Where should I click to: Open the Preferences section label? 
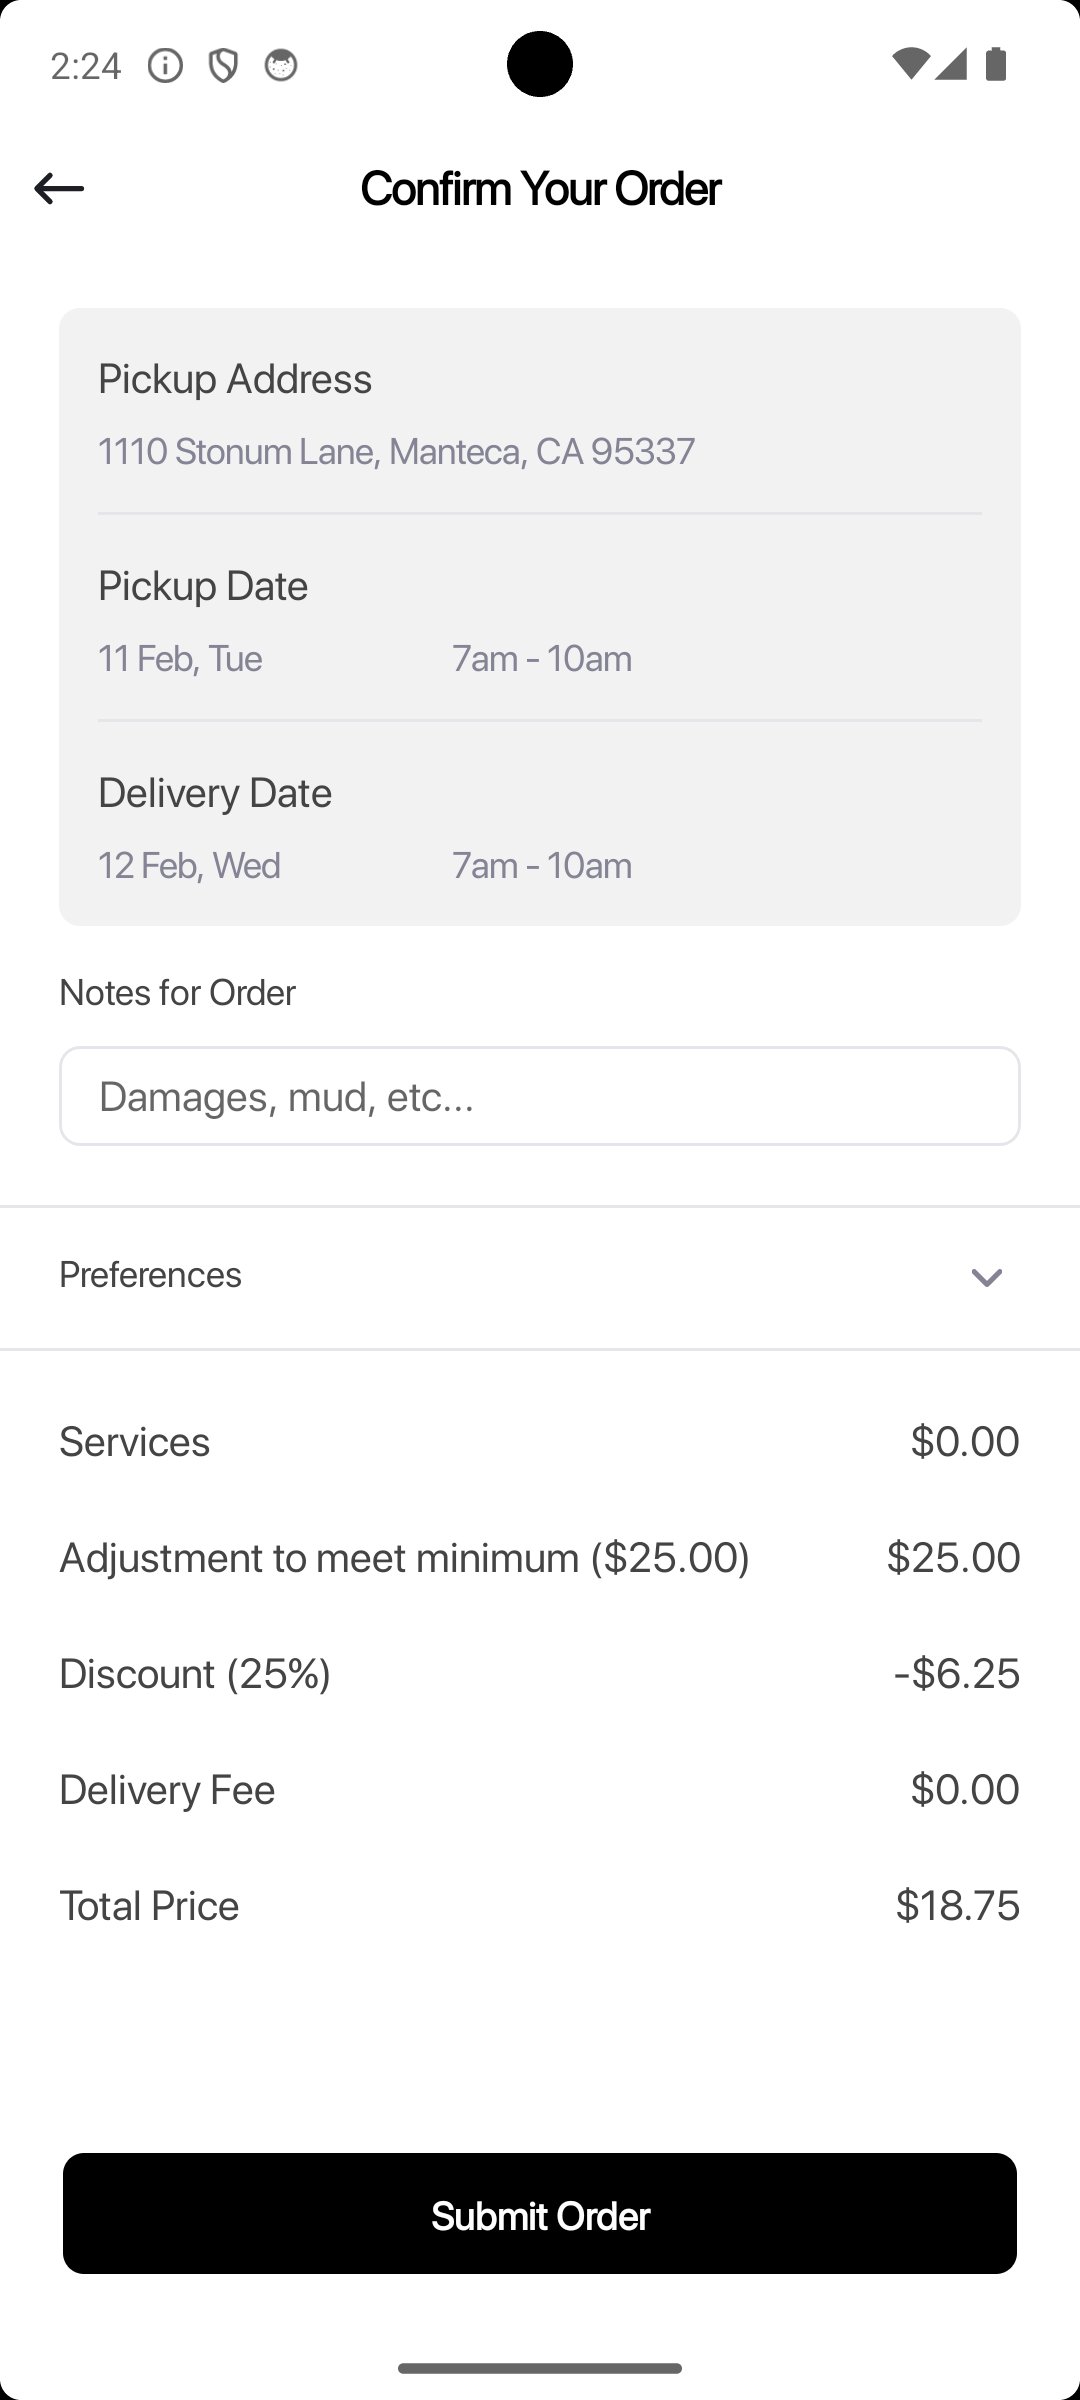(x=151, y=1275)
